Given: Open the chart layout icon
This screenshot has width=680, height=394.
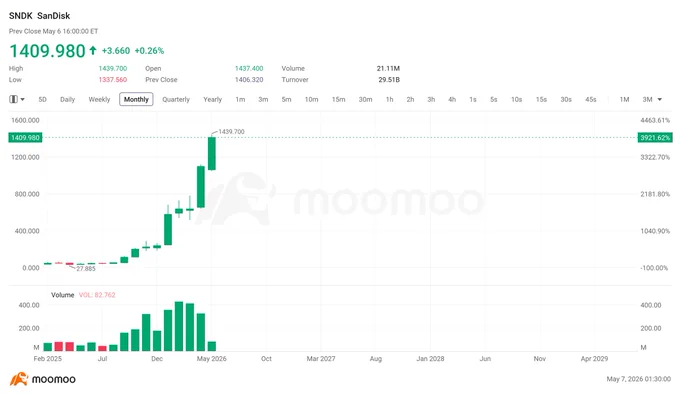Looking at the screenshot, I should pos(13,99).
